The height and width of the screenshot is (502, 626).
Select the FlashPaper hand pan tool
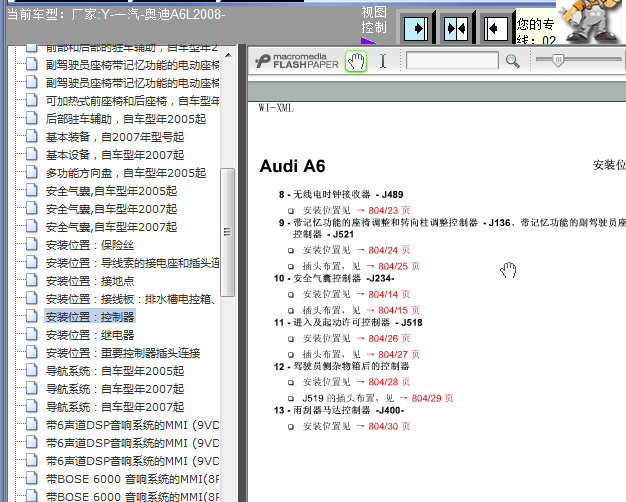[x=356, y=61]
